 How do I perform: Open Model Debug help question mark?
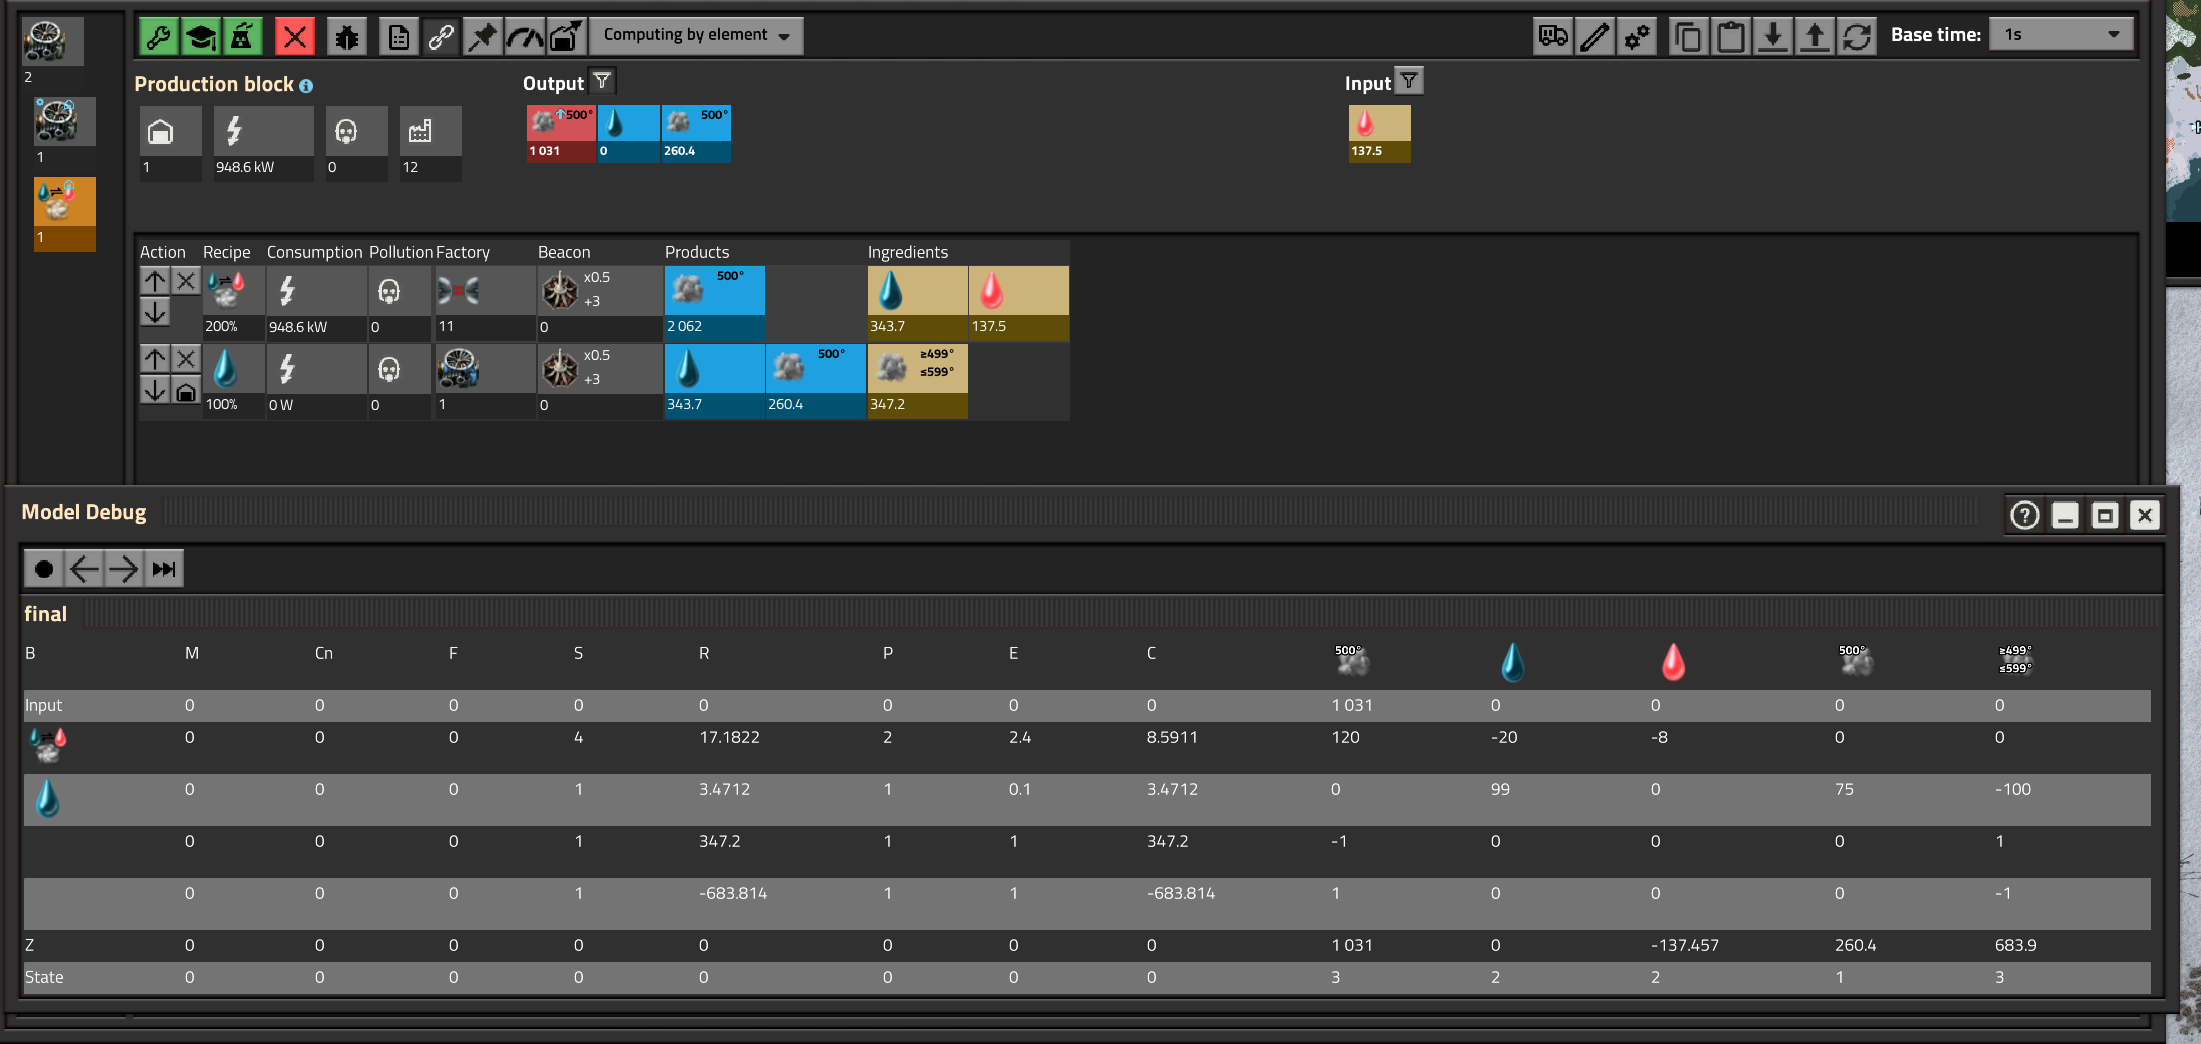[2025, 515]
